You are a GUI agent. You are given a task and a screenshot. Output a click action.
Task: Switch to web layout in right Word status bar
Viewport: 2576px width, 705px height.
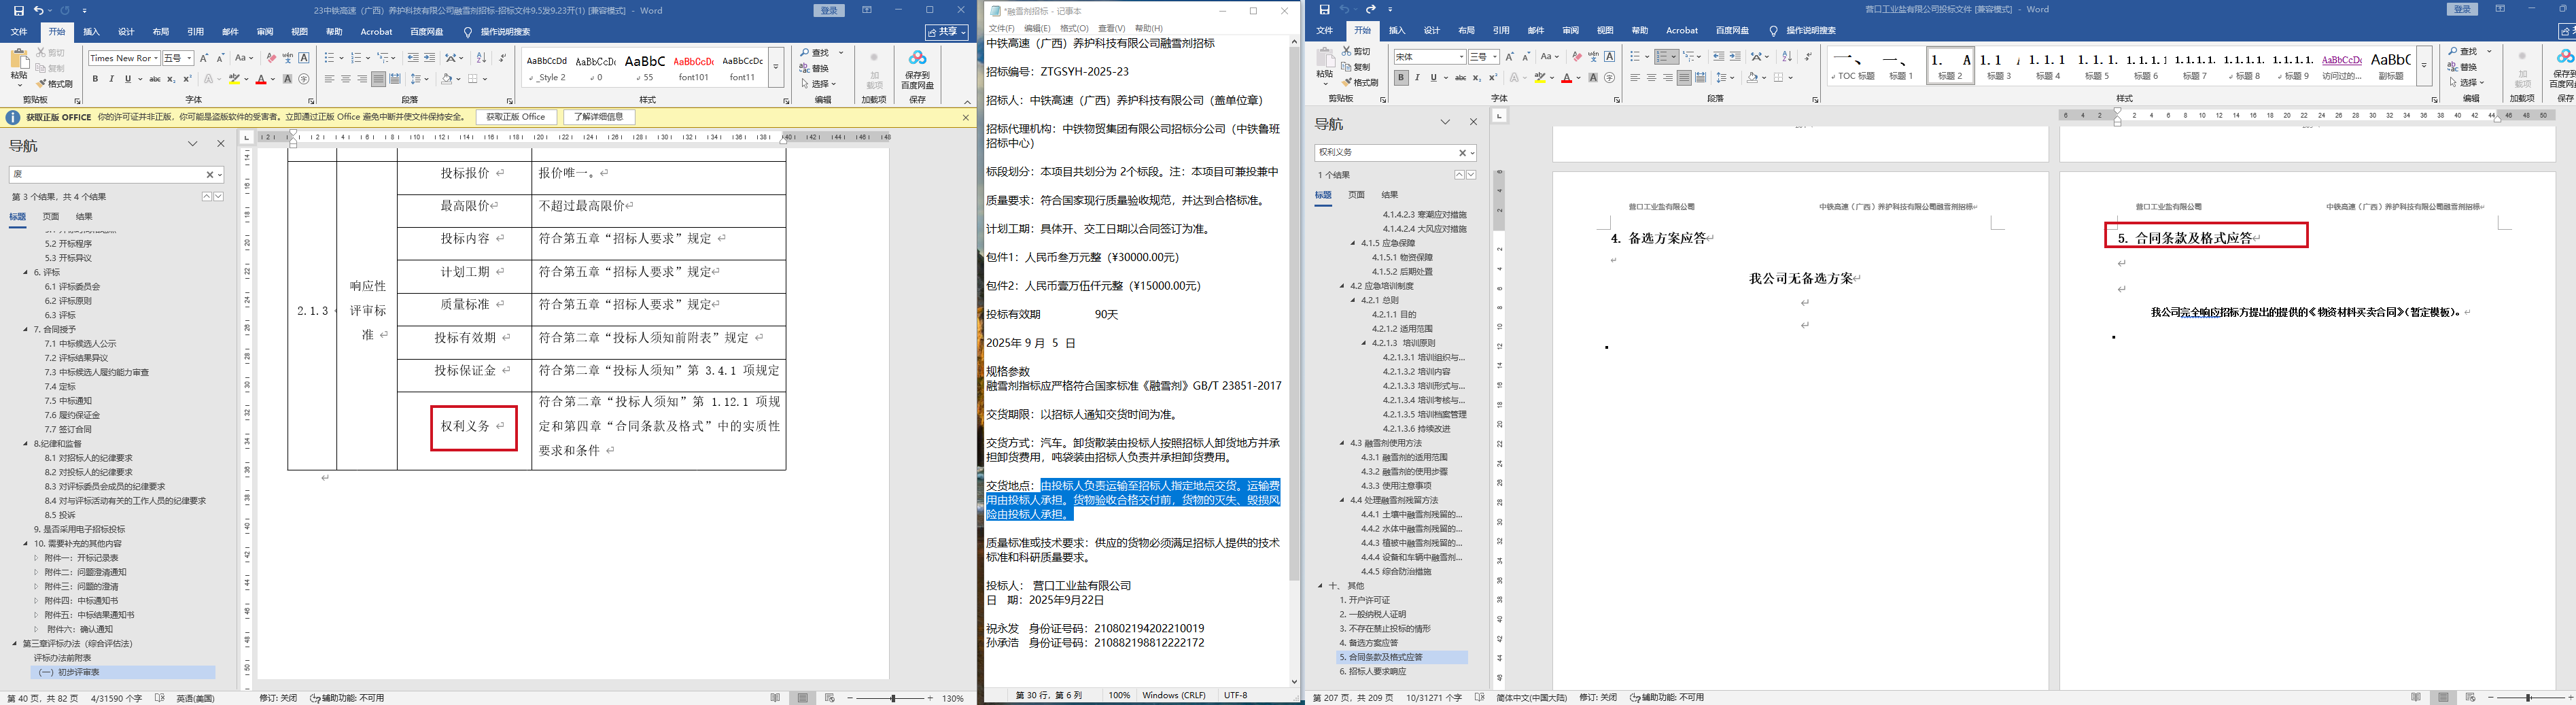tap(2470, 697)
